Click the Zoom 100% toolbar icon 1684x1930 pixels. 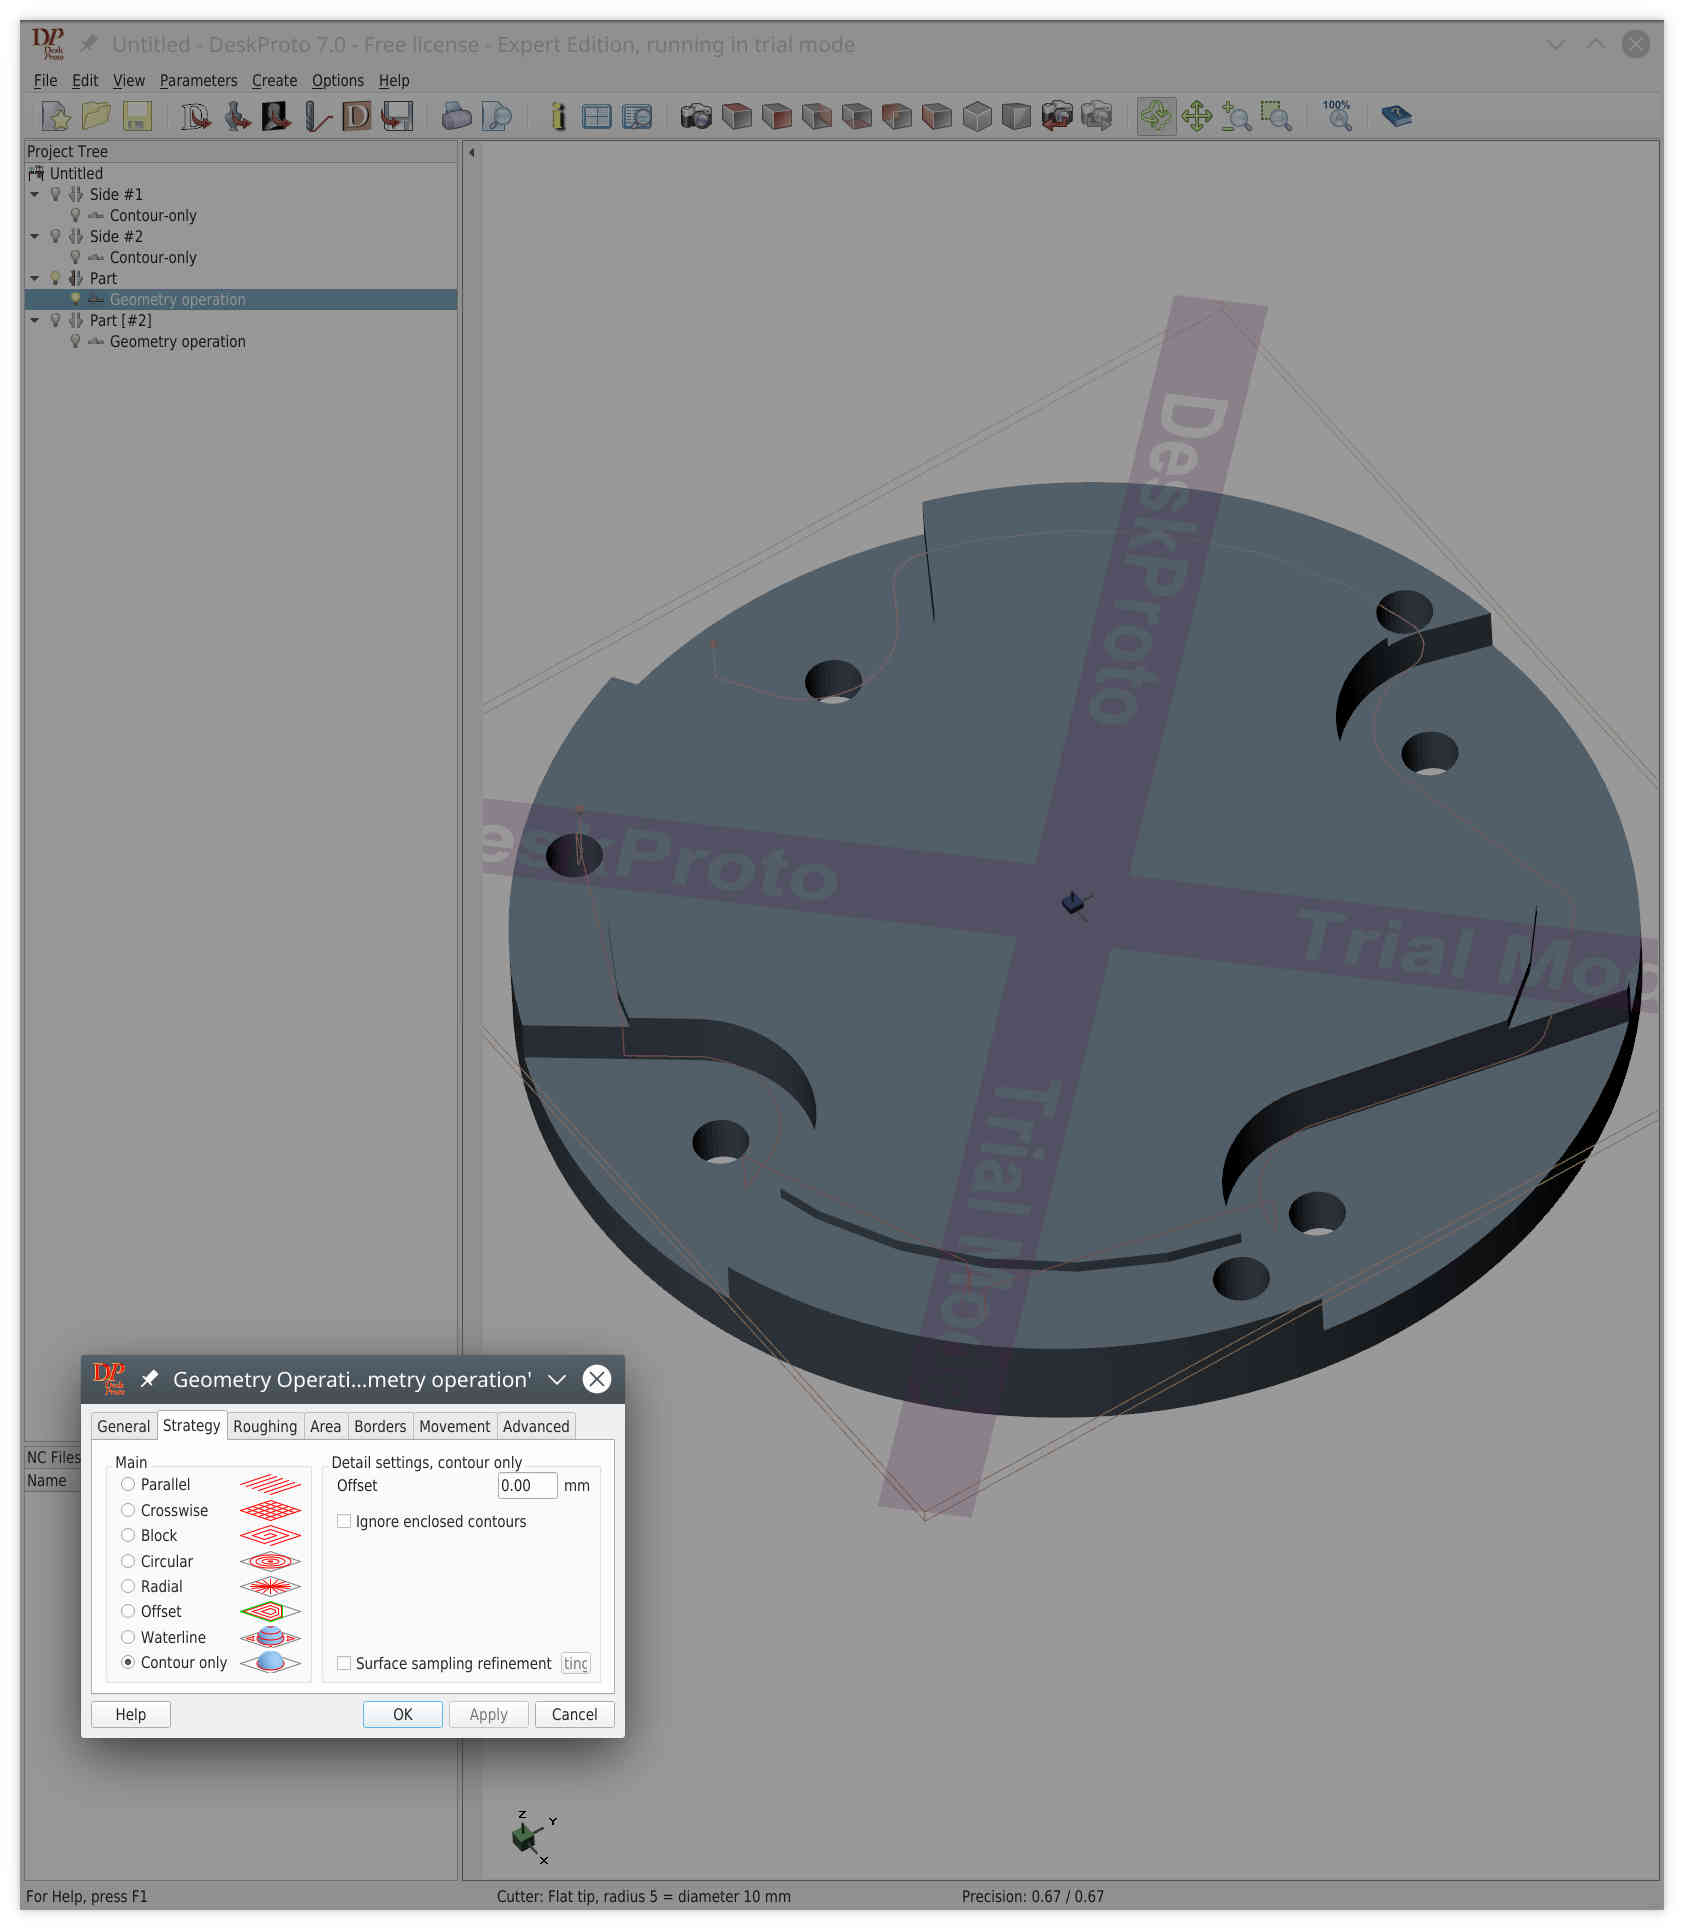(x=1337, y=116)
